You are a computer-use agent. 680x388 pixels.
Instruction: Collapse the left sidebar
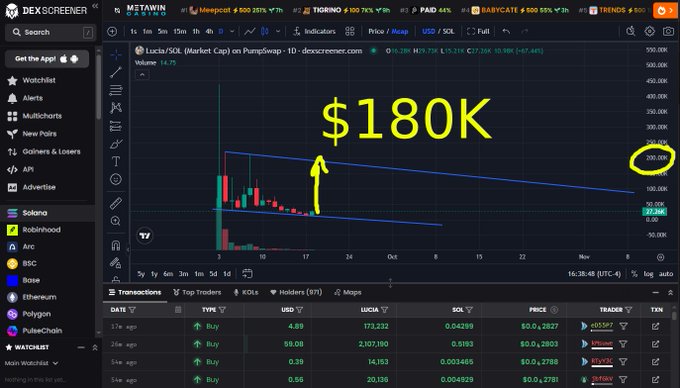[95, 6]
